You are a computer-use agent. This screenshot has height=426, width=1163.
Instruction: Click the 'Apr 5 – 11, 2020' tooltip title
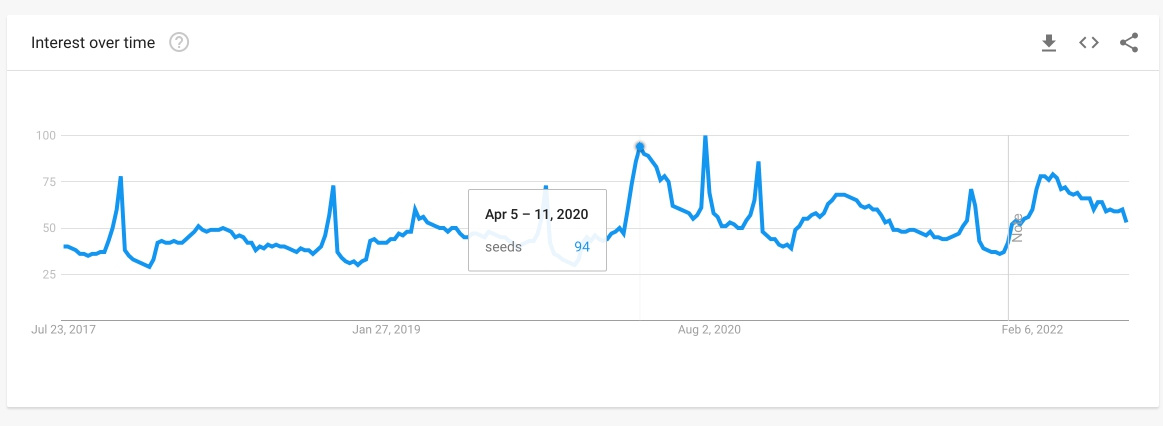tap(536, 214)
